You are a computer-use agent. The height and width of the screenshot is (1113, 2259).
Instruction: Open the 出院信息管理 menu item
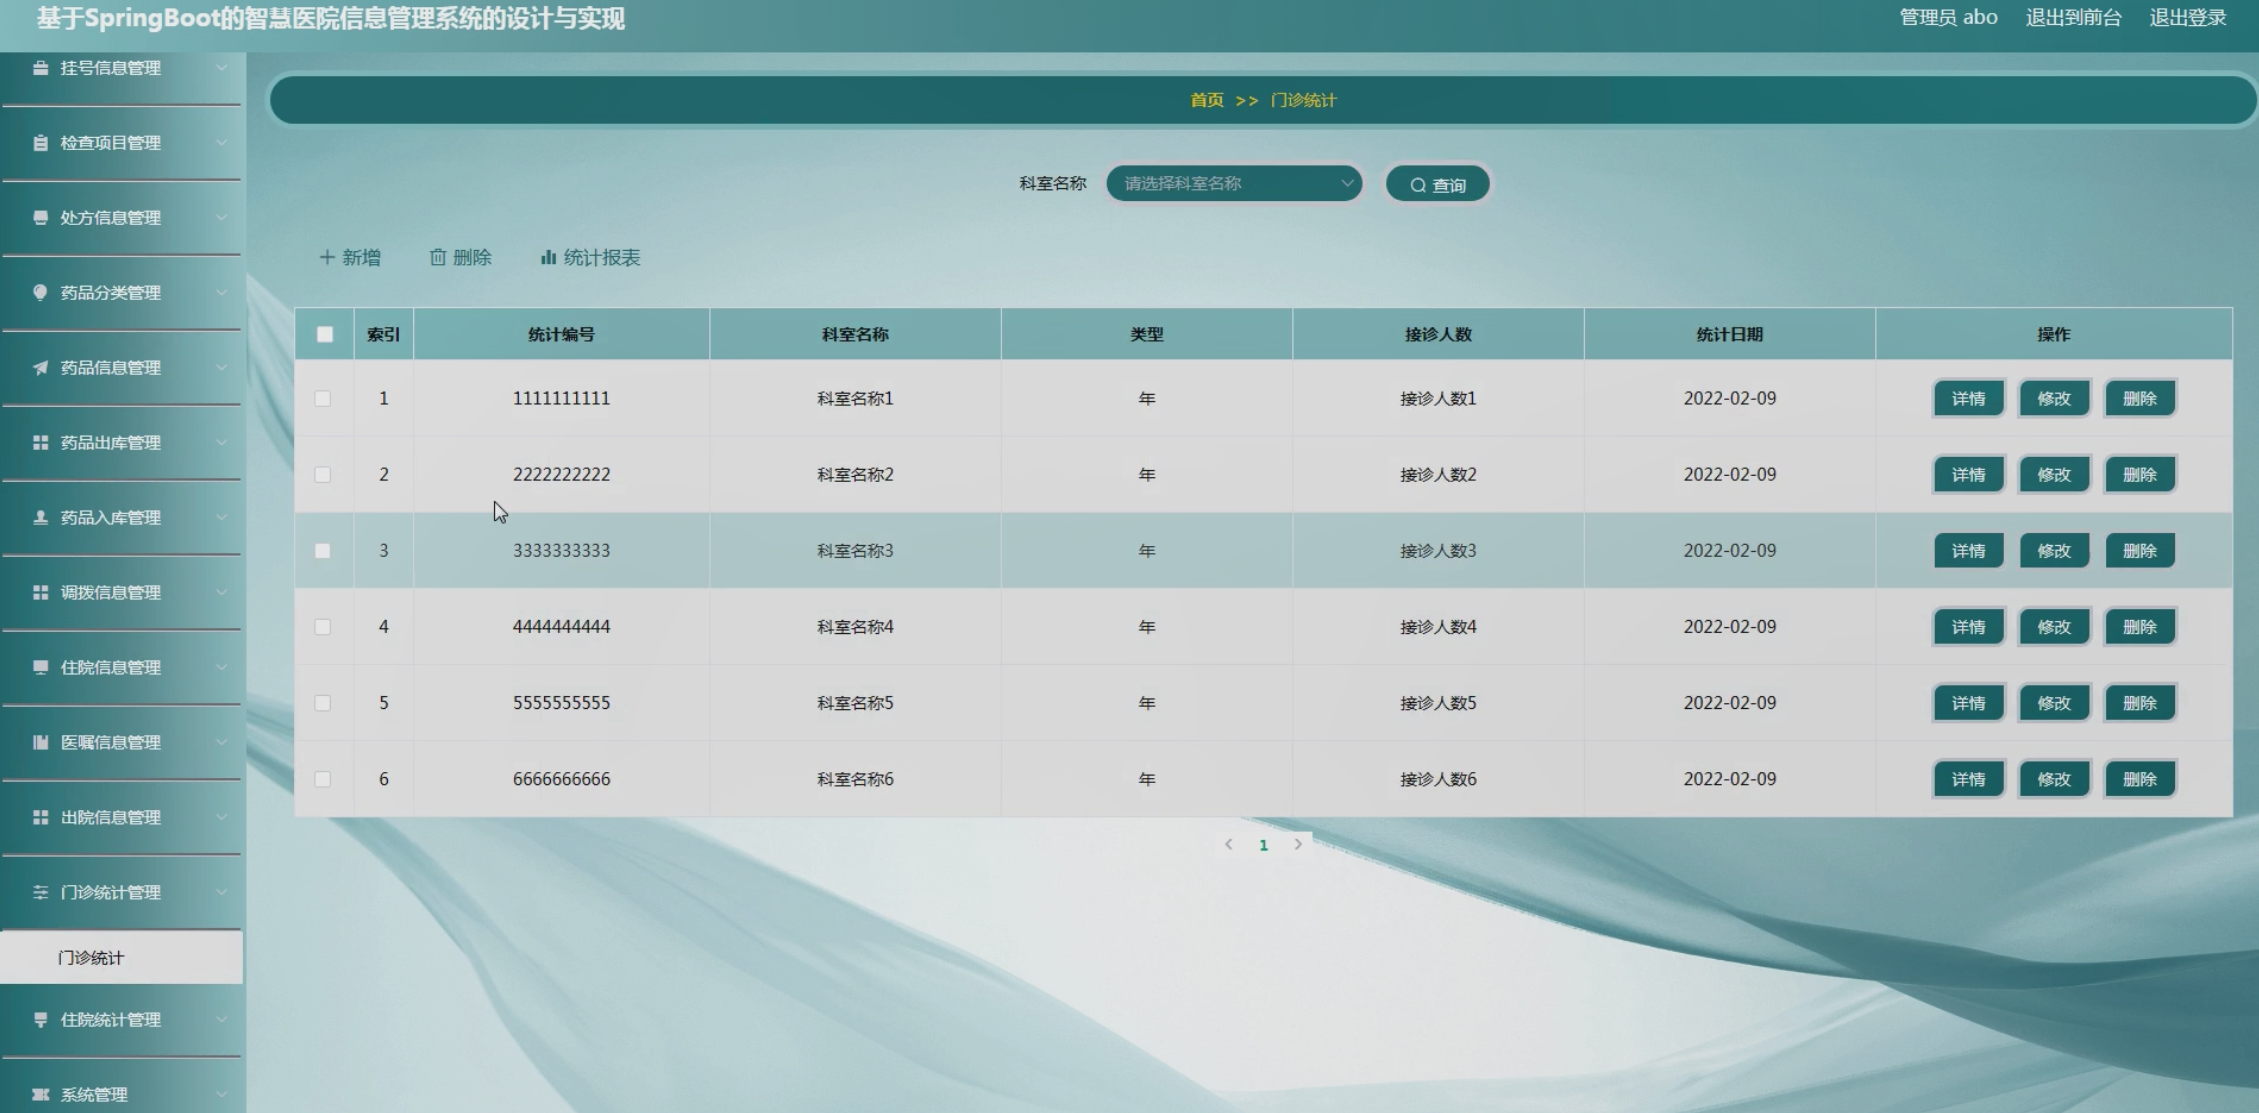[x=110, y=817]
